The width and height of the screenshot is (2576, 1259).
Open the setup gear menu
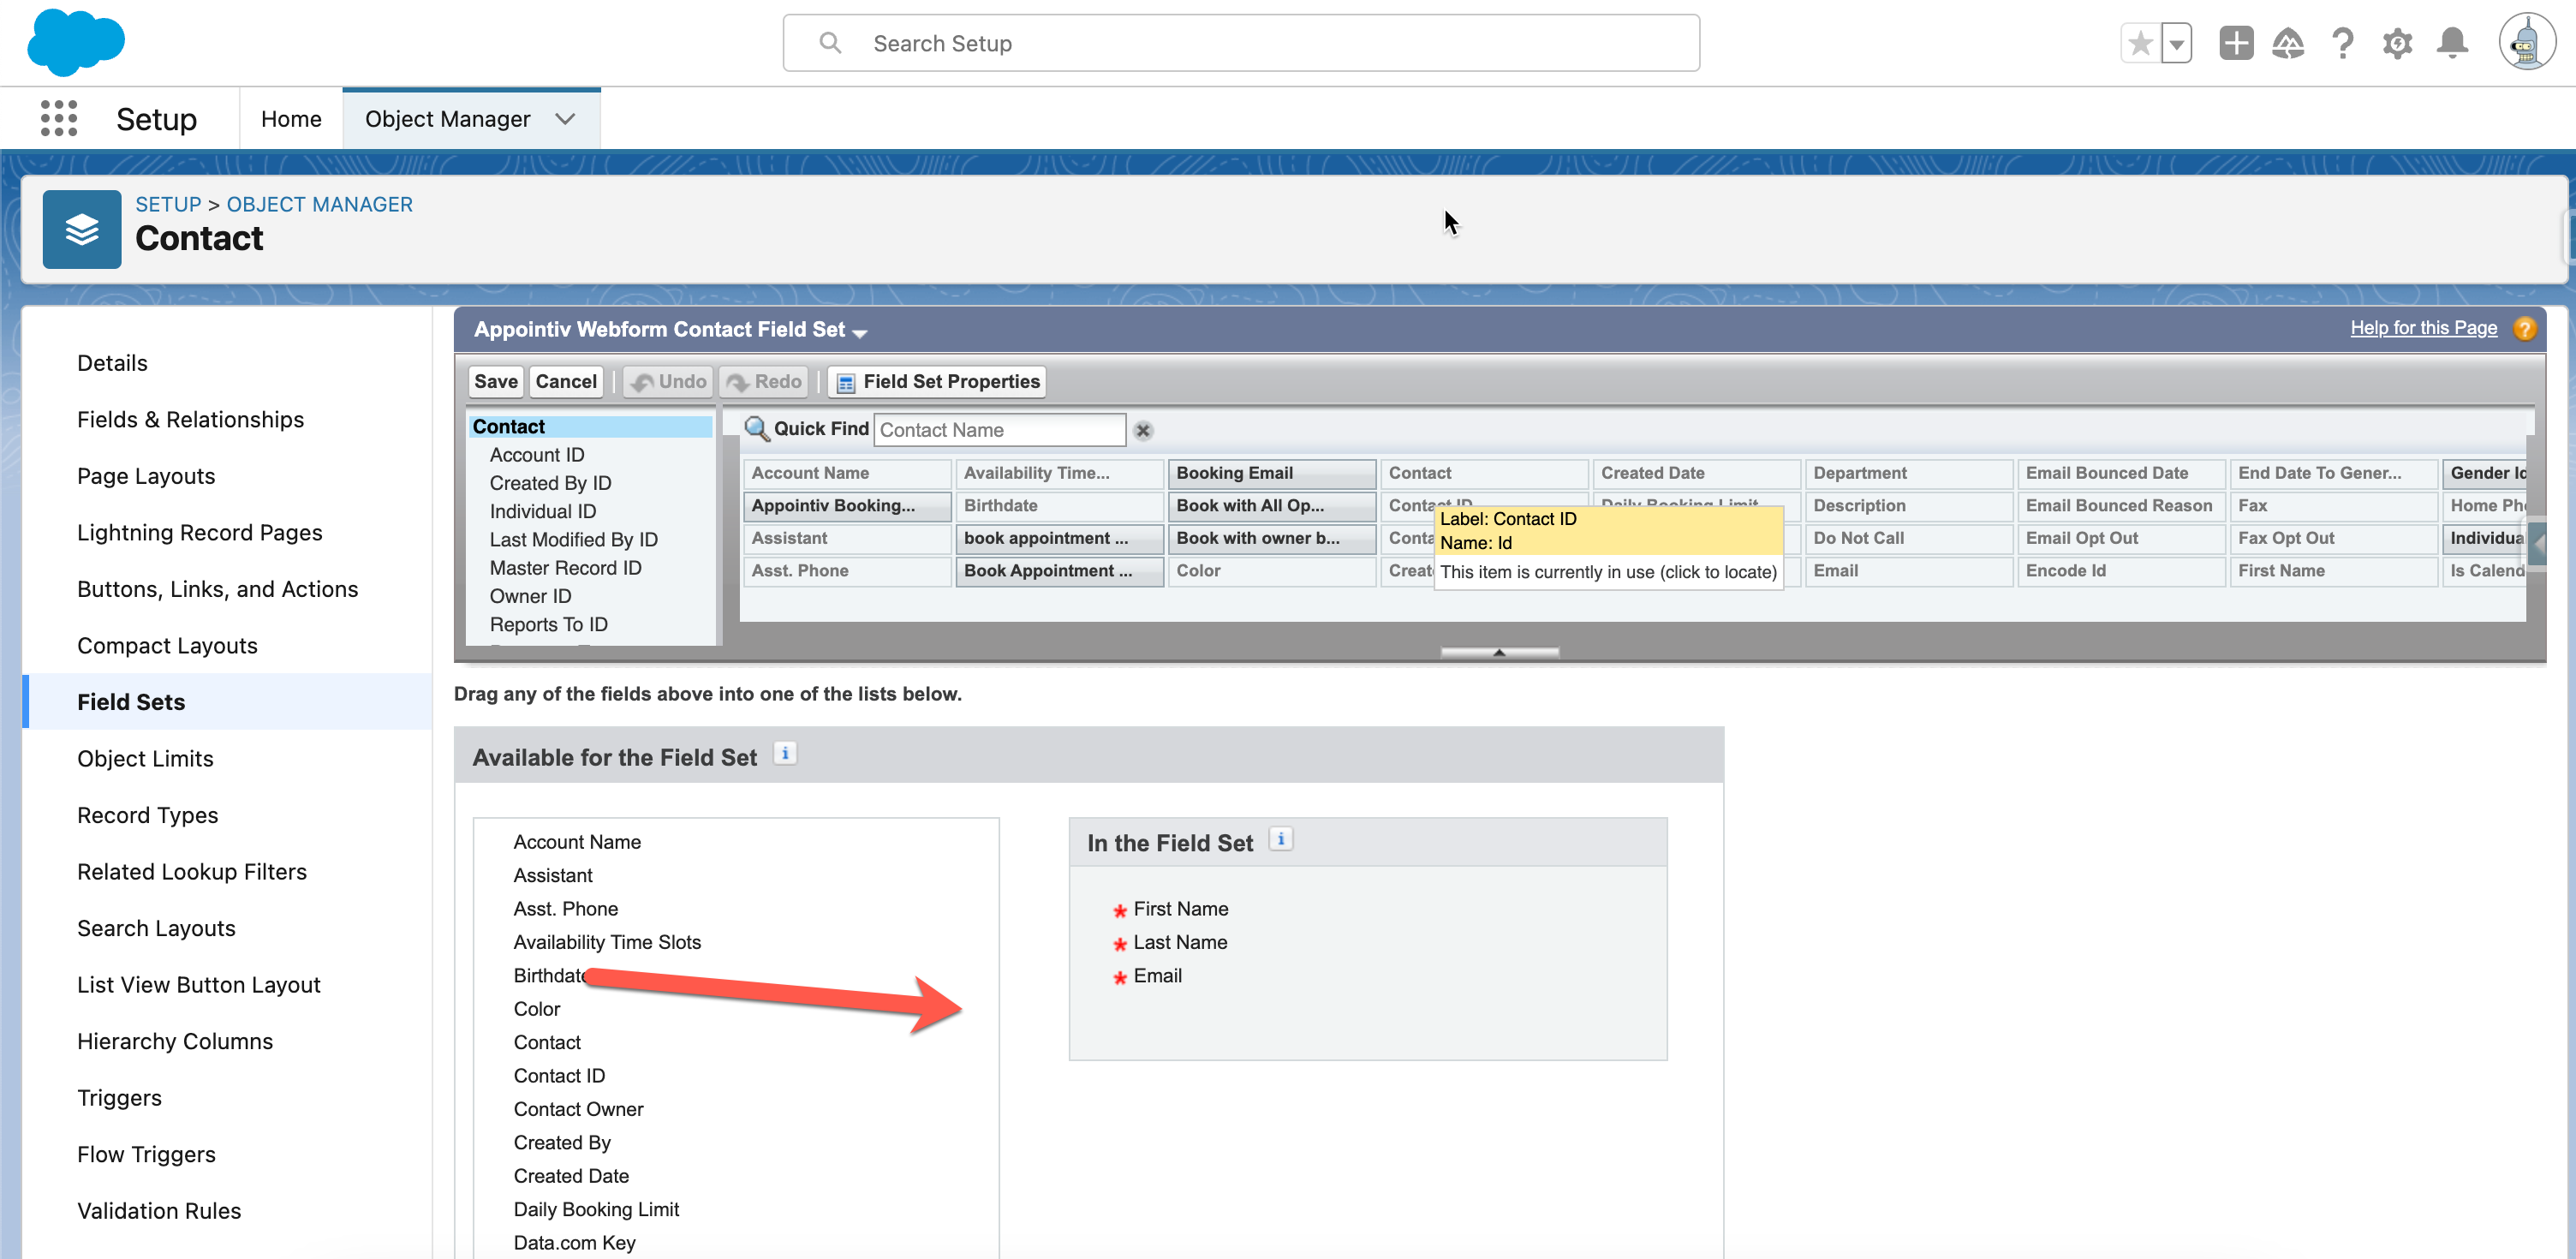(x=2397, y=43)
